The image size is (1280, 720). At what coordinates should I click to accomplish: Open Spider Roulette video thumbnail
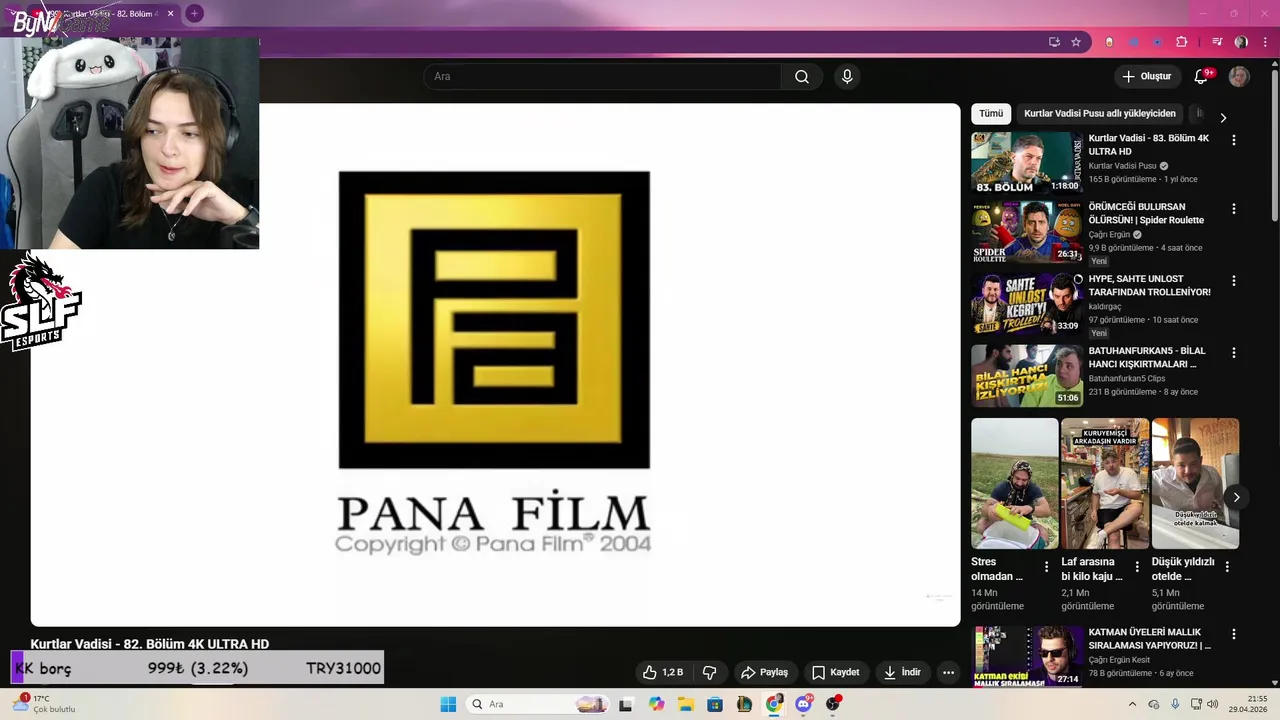[1027, 232]
